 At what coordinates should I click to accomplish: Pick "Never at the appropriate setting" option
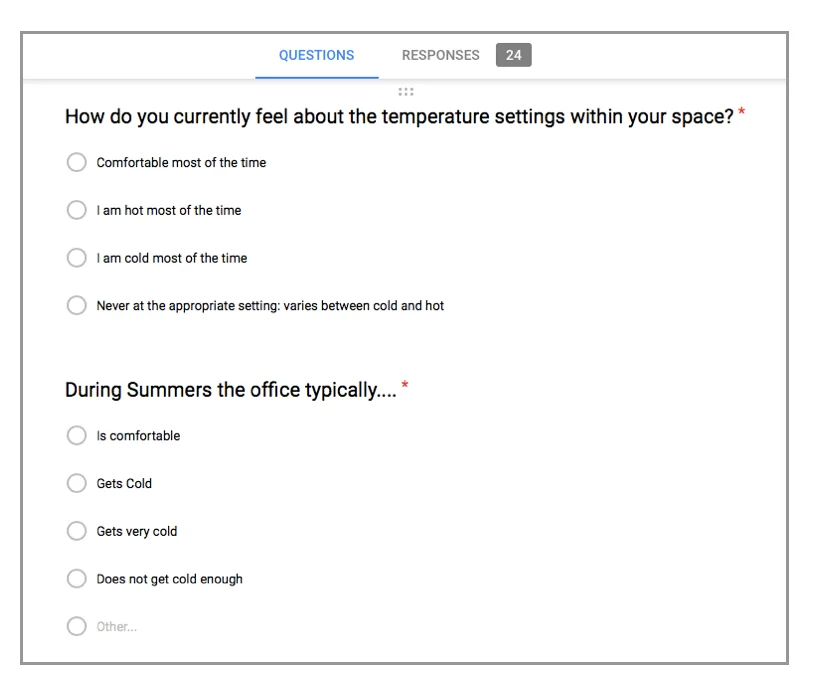[77, 306]
